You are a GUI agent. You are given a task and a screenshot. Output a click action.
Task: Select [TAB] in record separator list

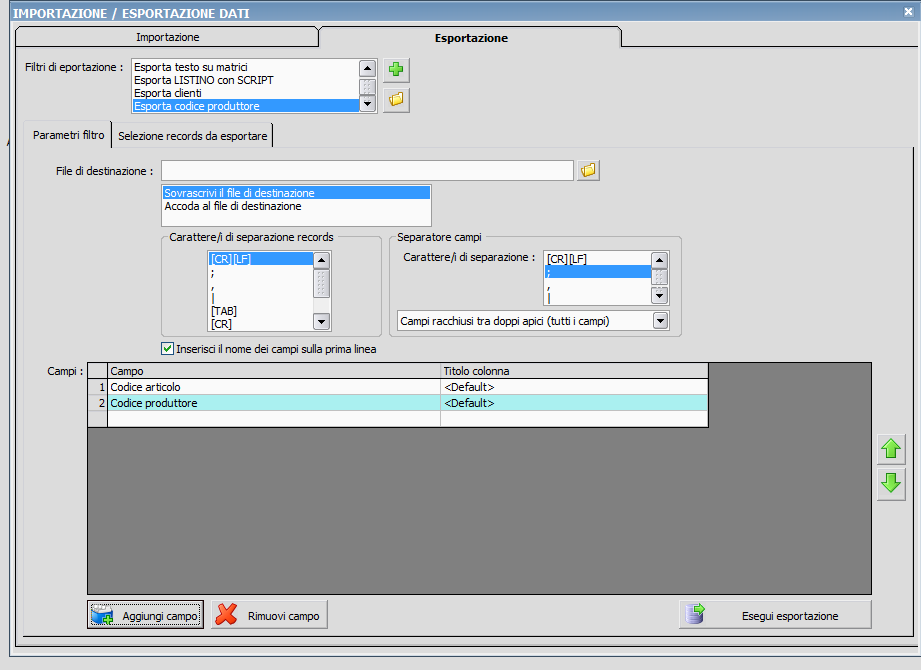click(x=261, y=311)
